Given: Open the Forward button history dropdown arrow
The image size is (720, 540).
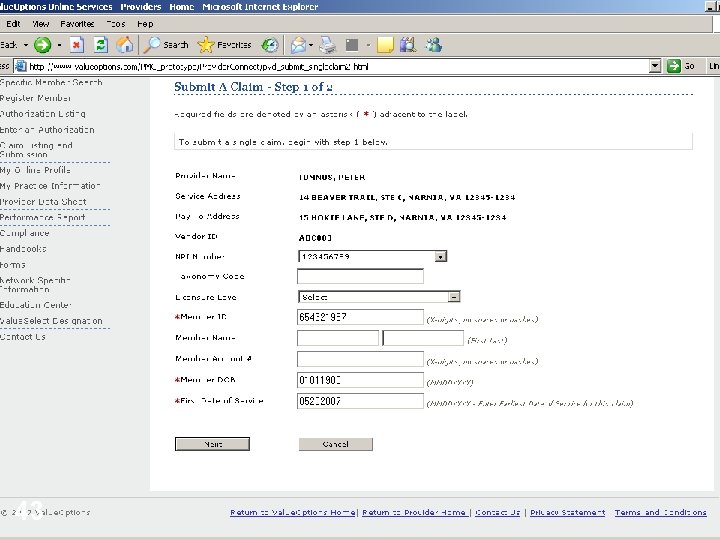Looking at the screenshot, I should pyautogui.click(x=59, y=45).
